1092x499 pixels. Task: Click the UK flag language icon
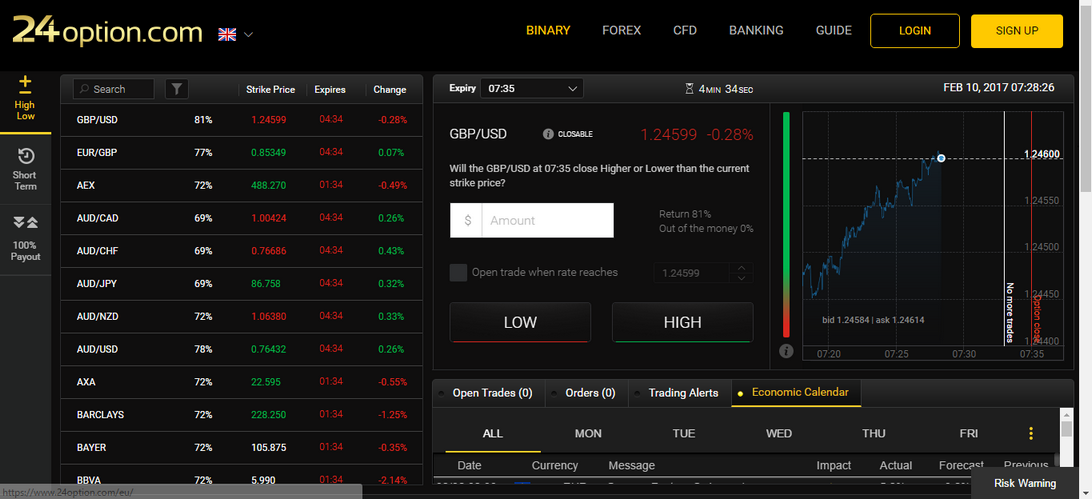pos(227,34)
